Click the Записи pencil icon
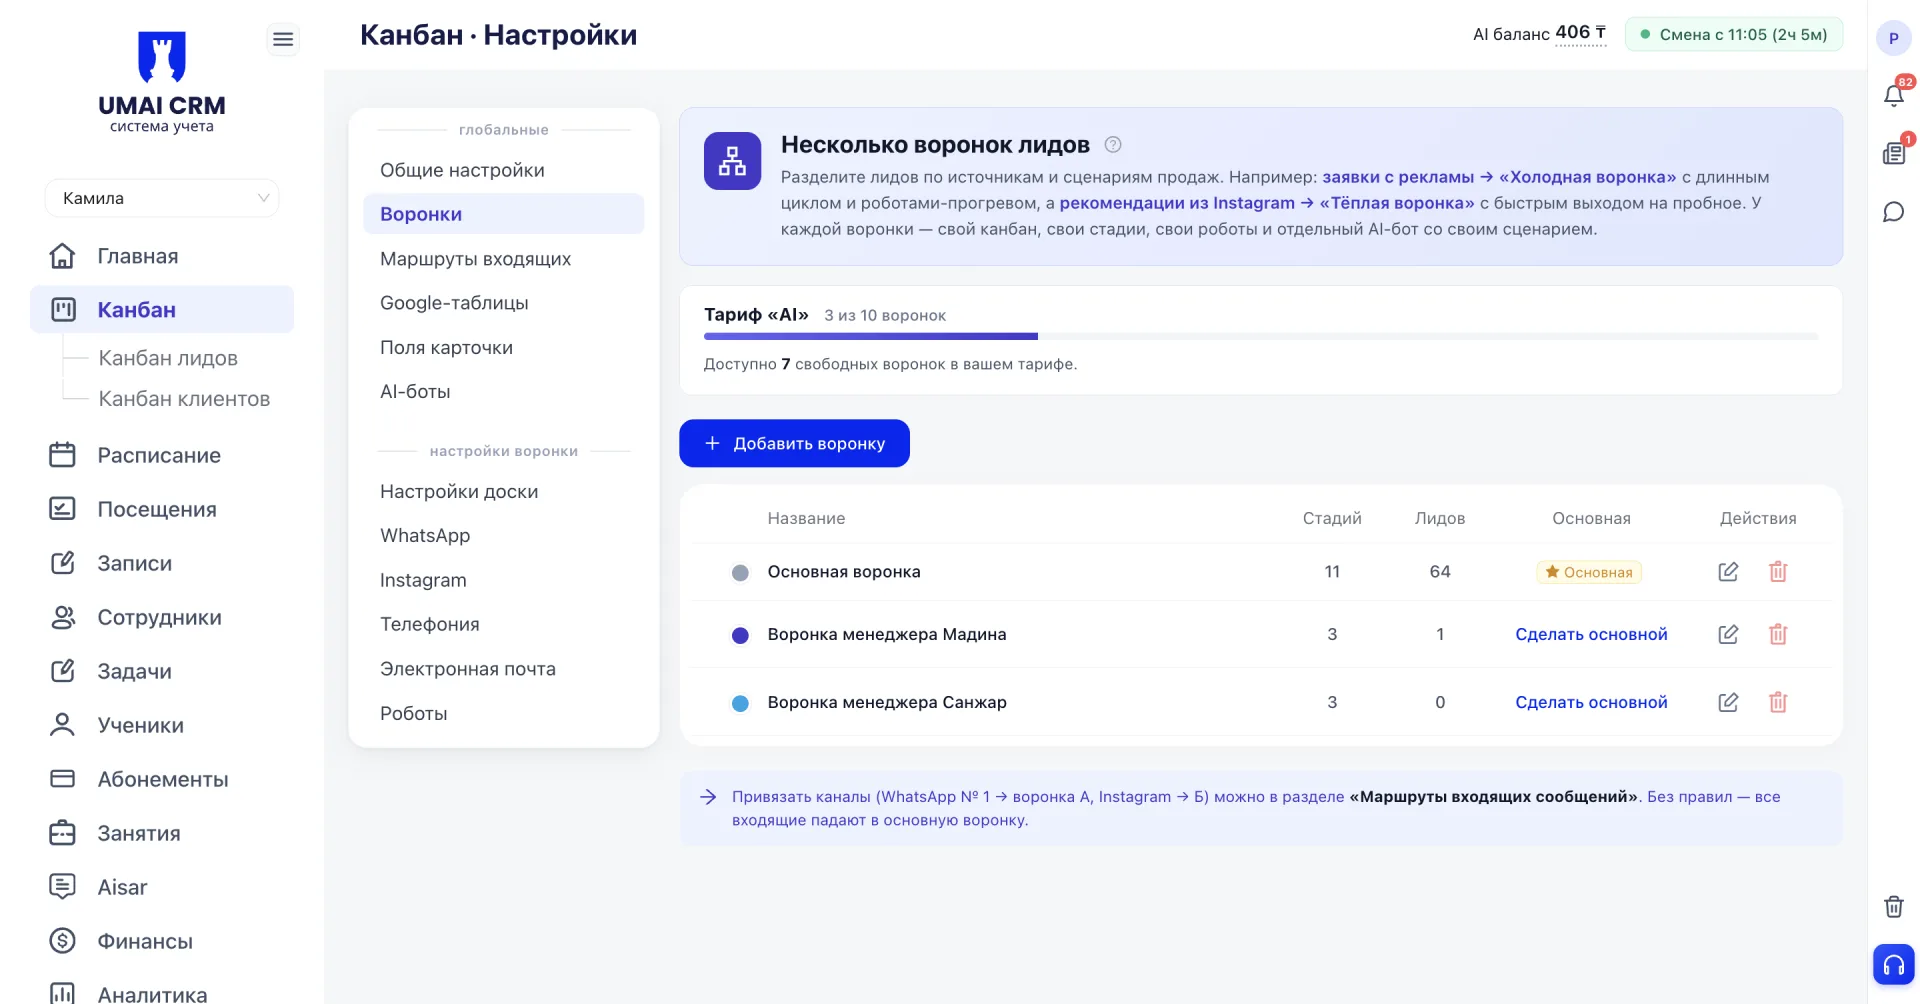 (62, 563)
